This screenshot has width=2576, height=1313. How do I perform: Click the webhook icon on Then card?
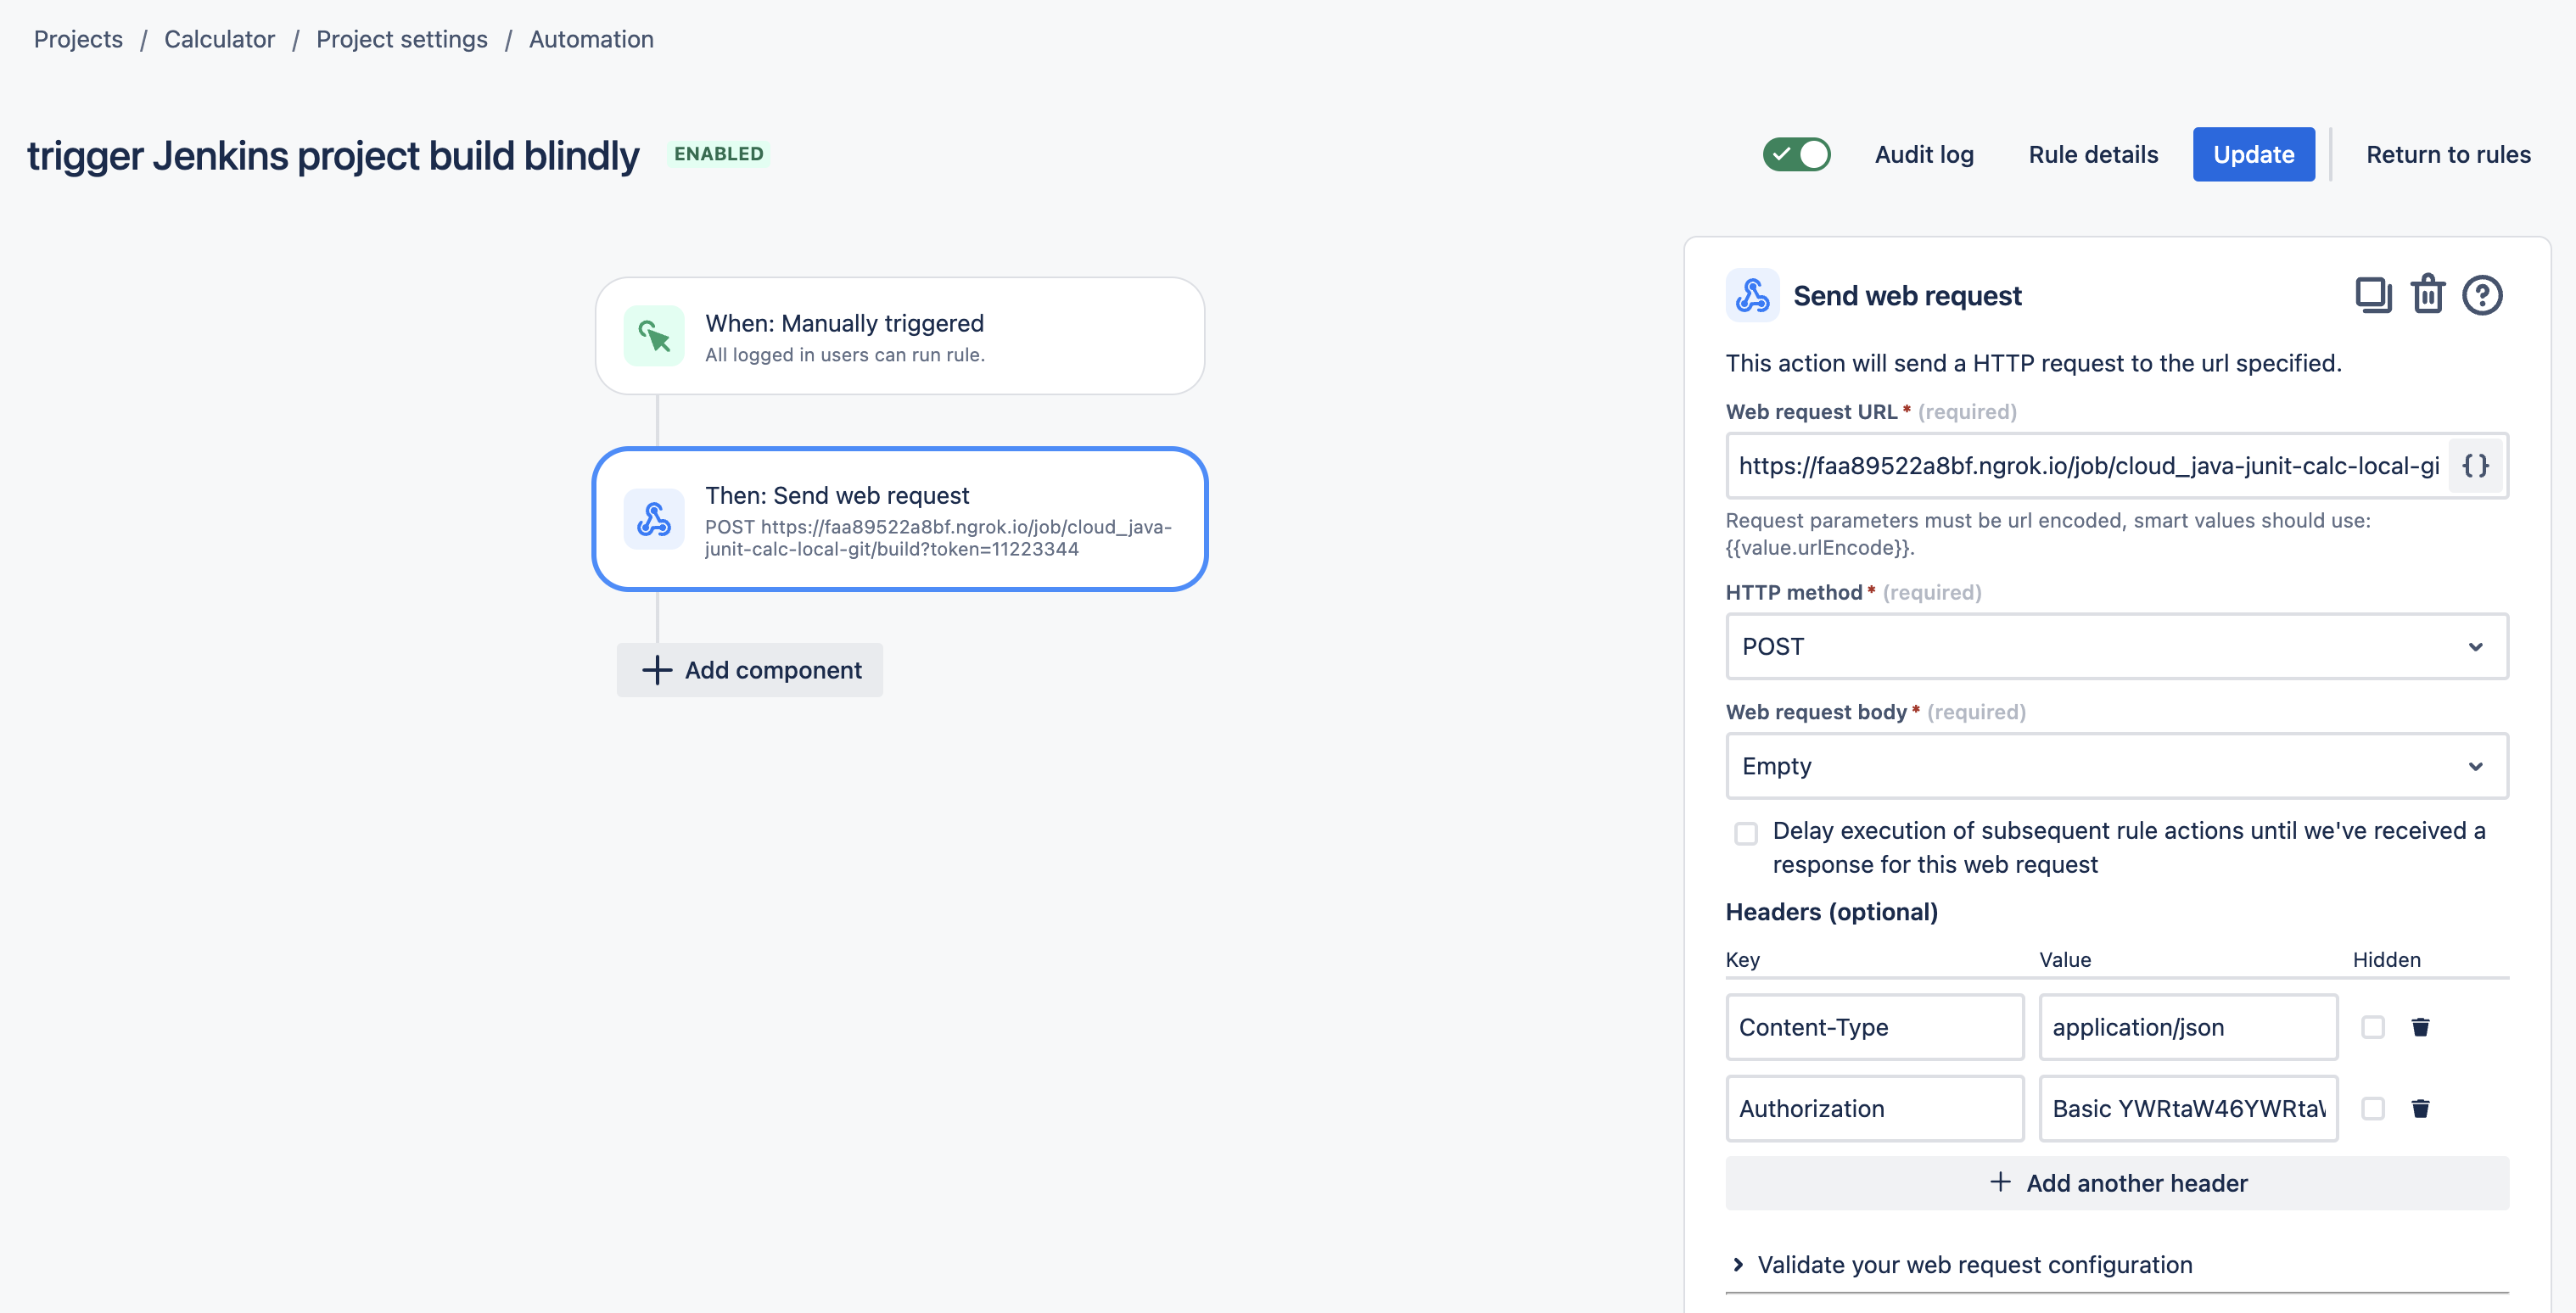click(654, 519)
